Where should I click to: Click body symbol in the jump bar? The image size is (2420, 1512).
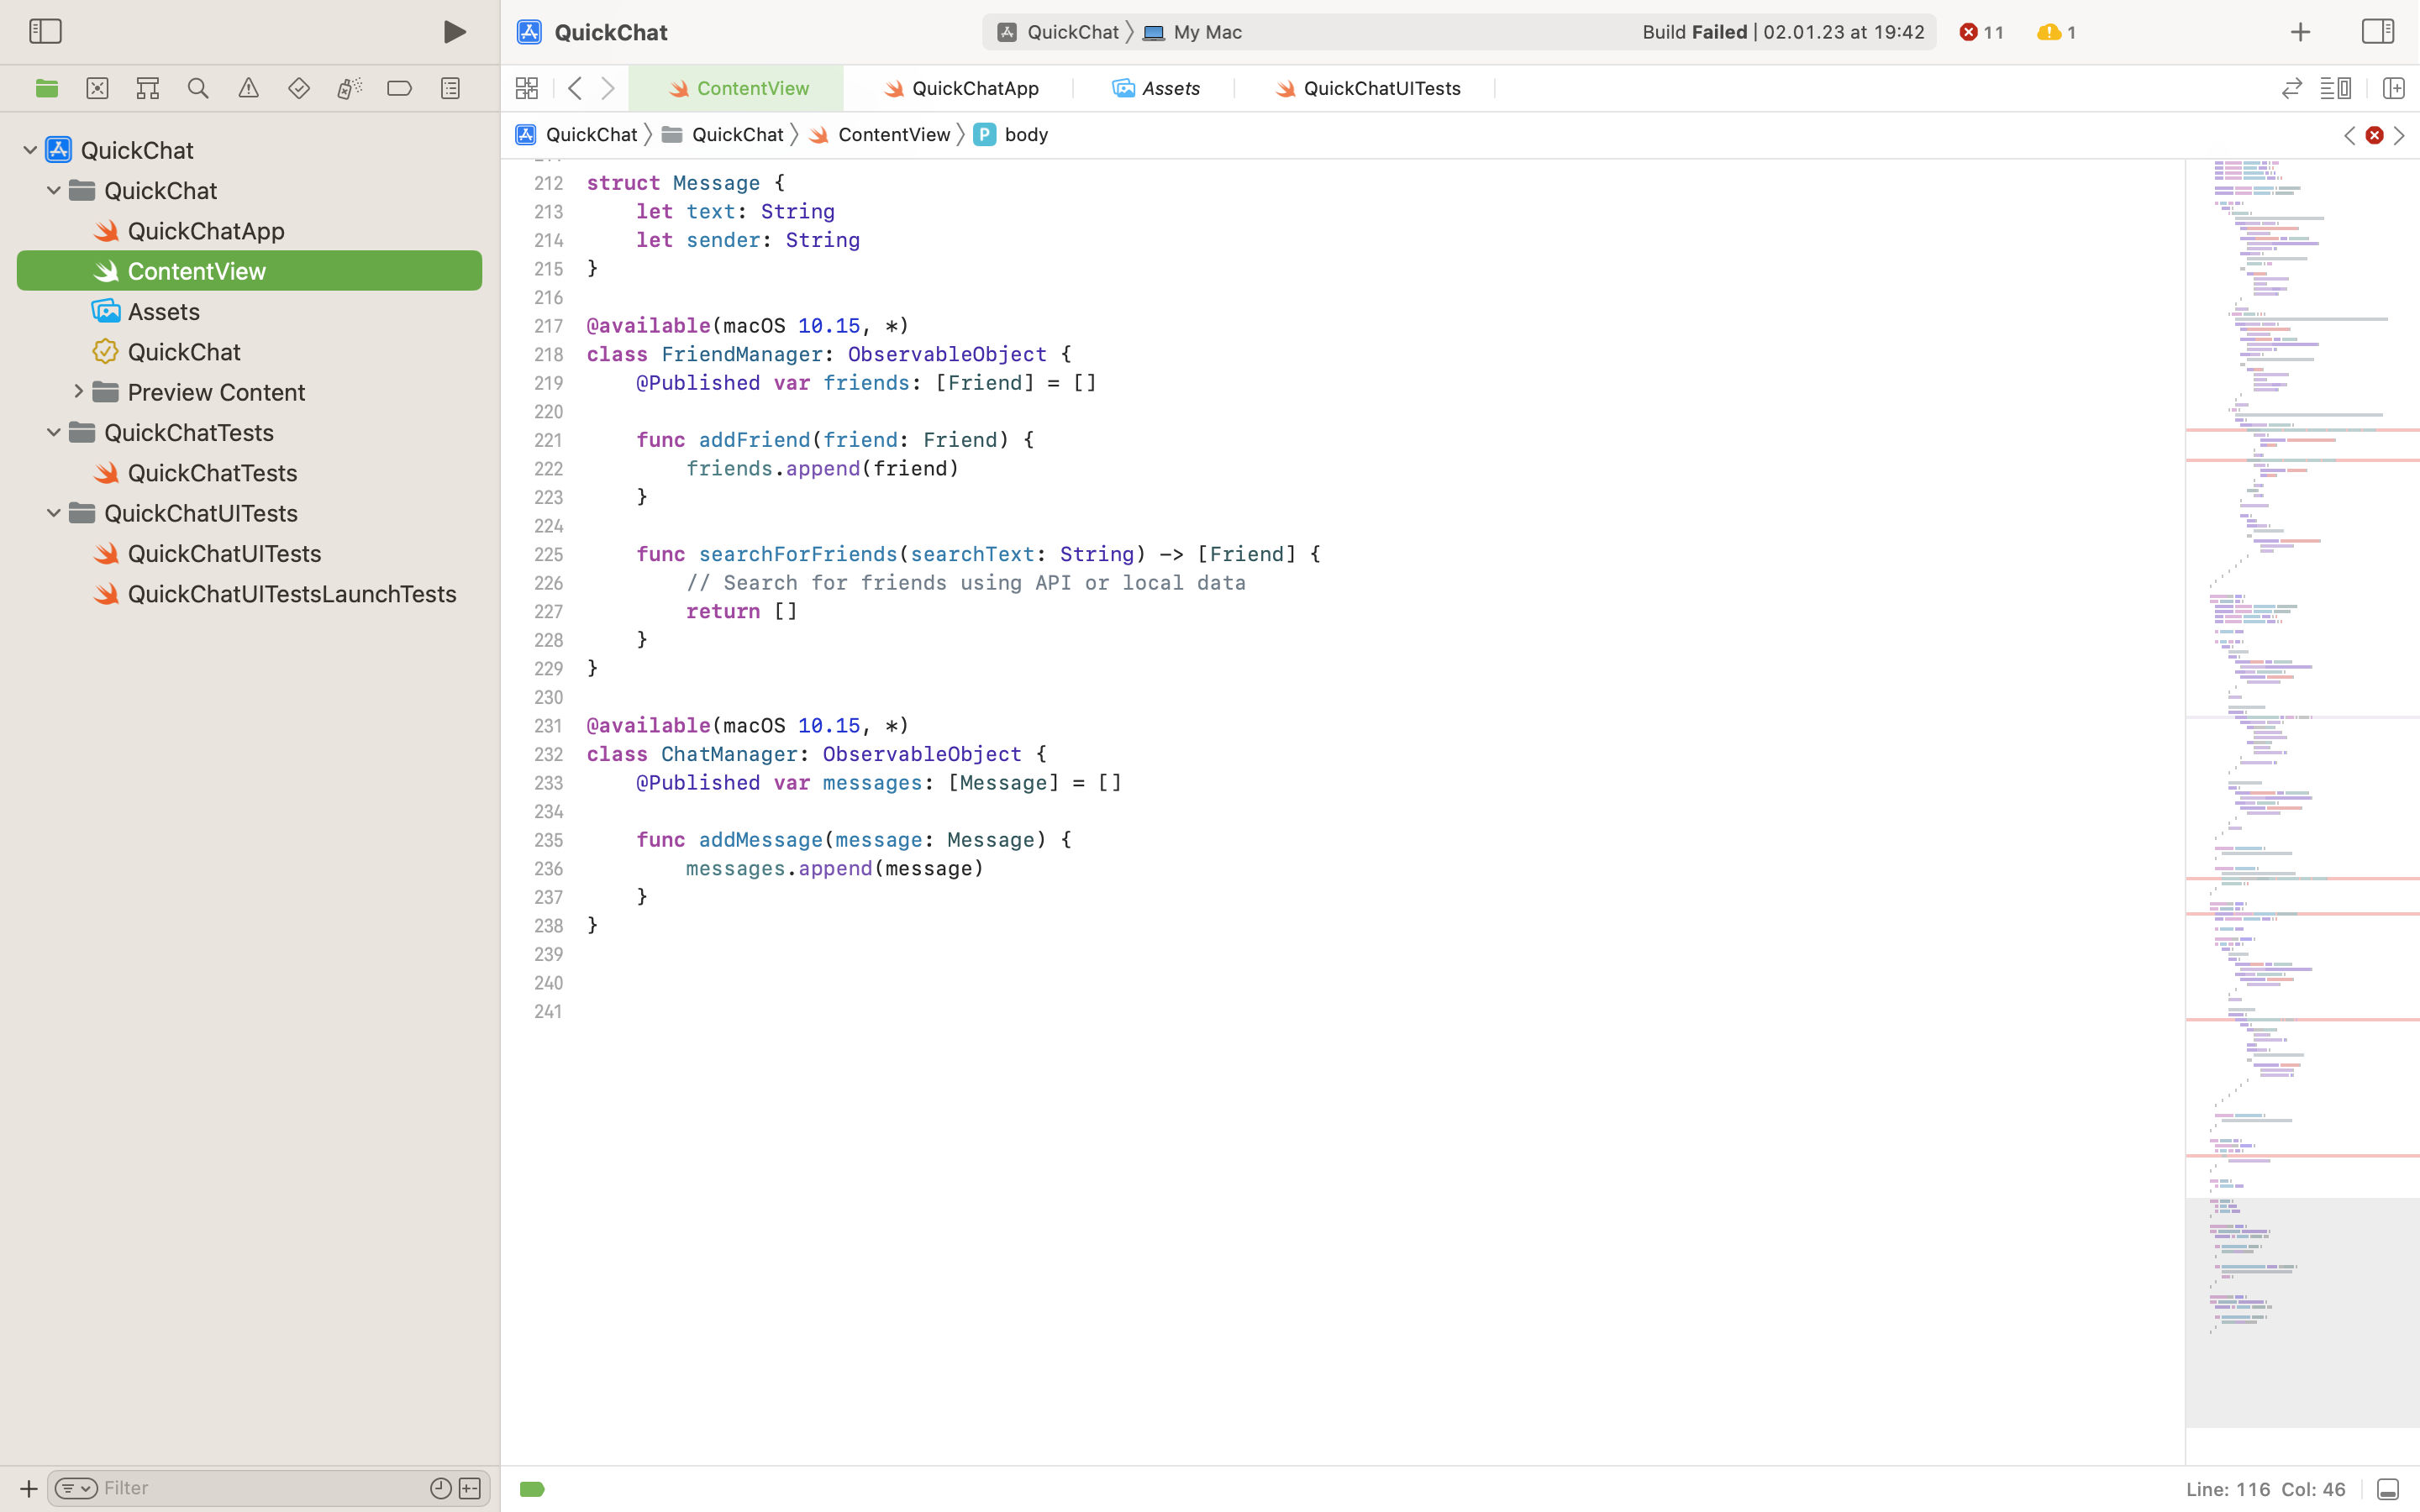click(1011, 134)
